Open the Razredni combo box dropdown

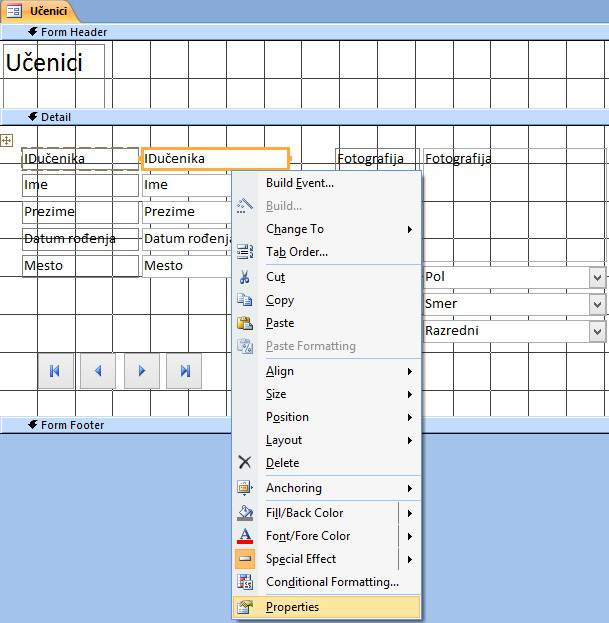pyautogui.click(x=597, y=331)
